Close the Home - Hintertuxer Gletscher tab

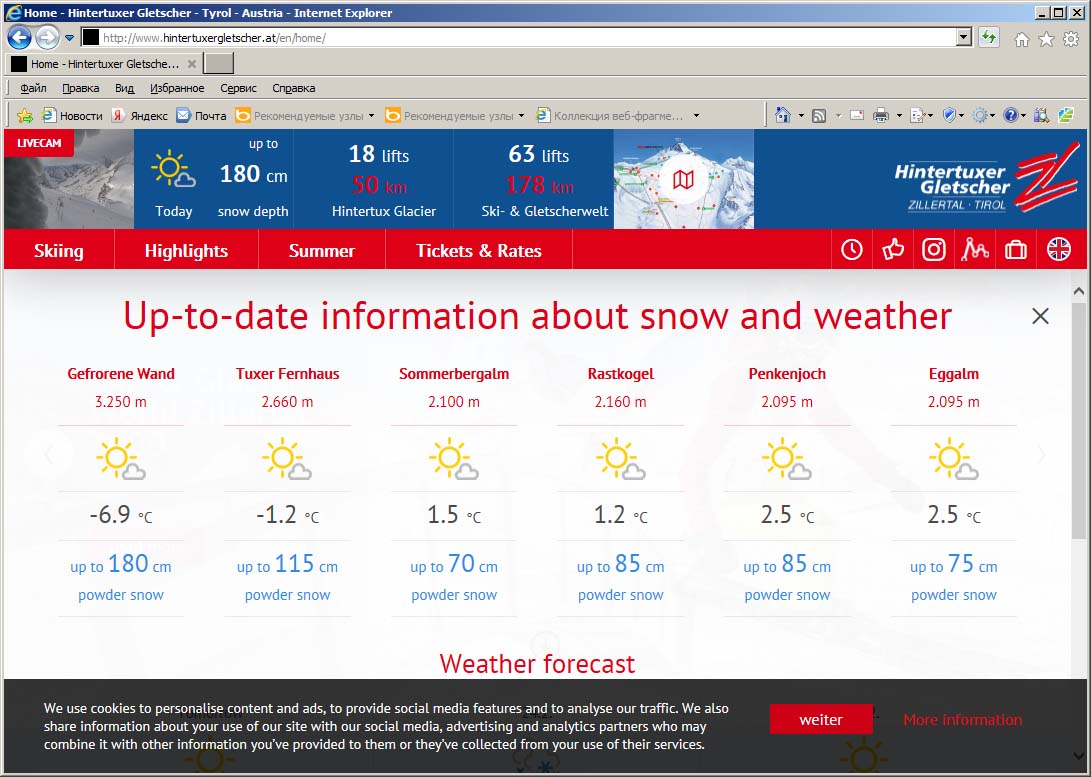tap(192, 64)
